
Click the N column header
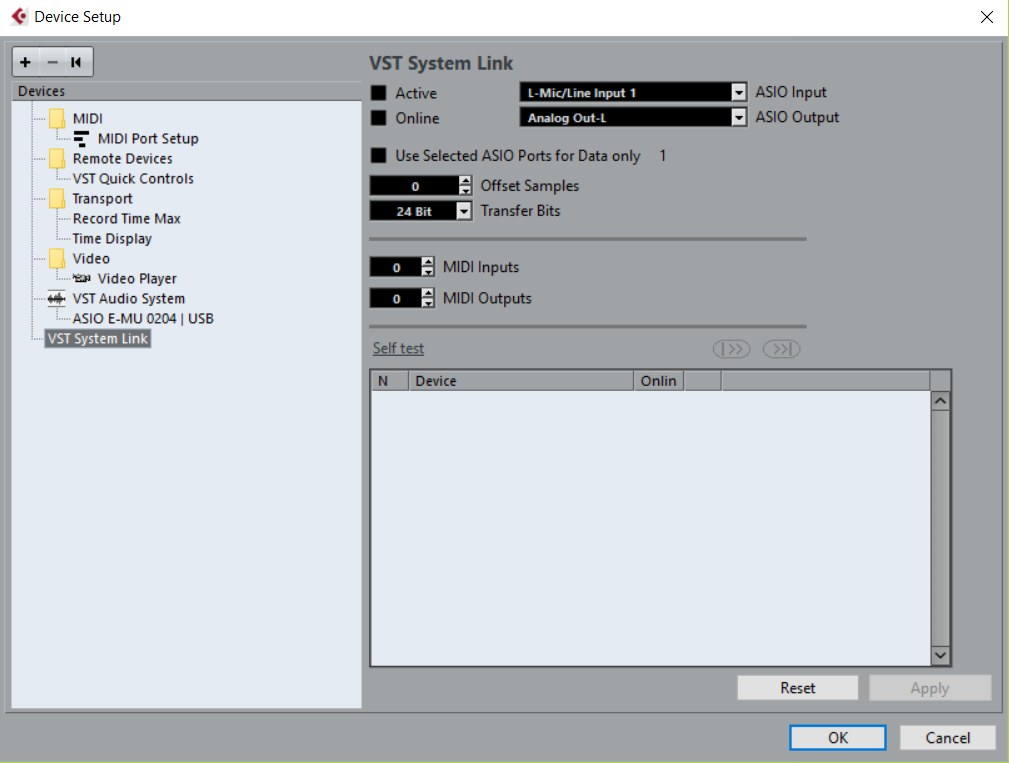(x=390, y=381)
